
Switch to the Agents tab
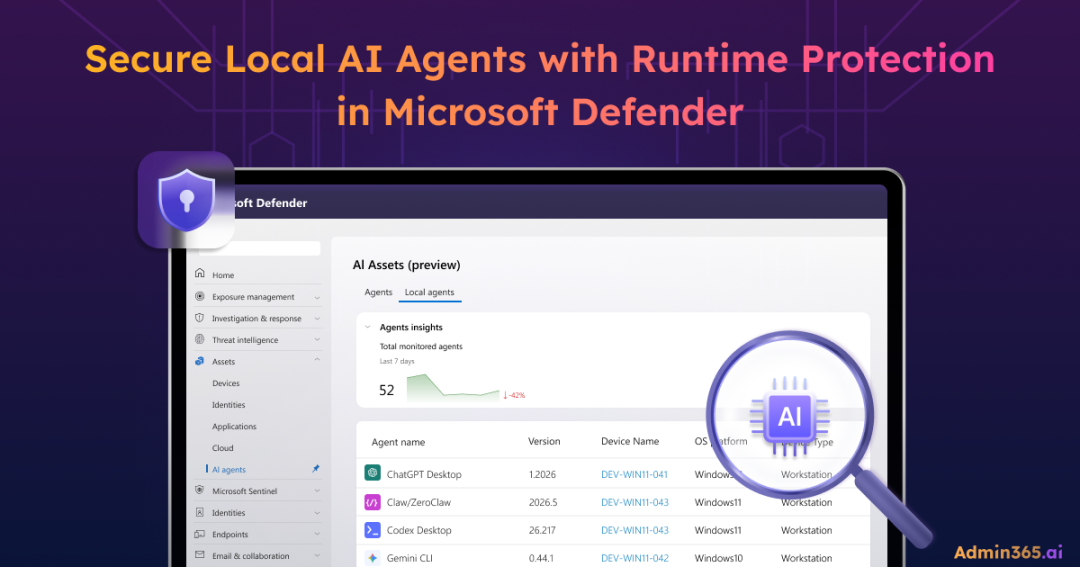pos(378,292)
